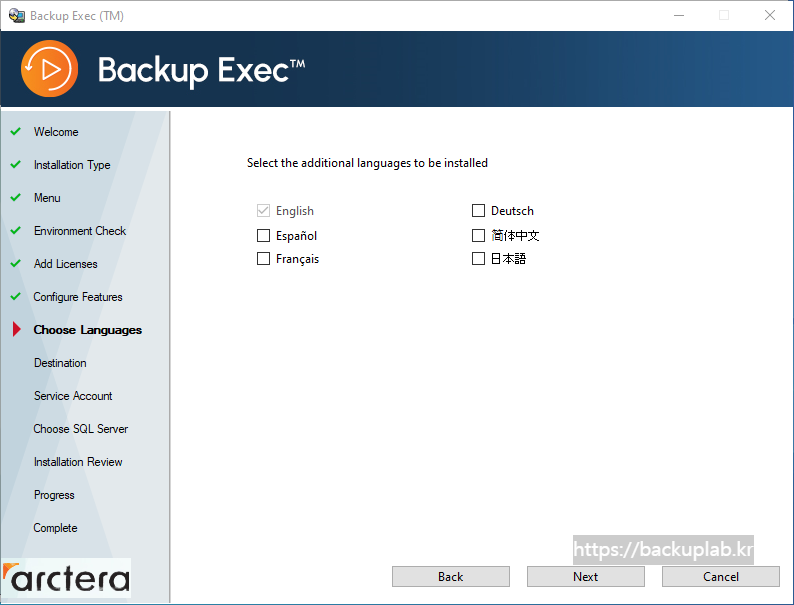Image resolution: width=794 pixels, height=605 pixels.
Task: Select the Welcome step in sidebar
Action: tap(56, 132)
